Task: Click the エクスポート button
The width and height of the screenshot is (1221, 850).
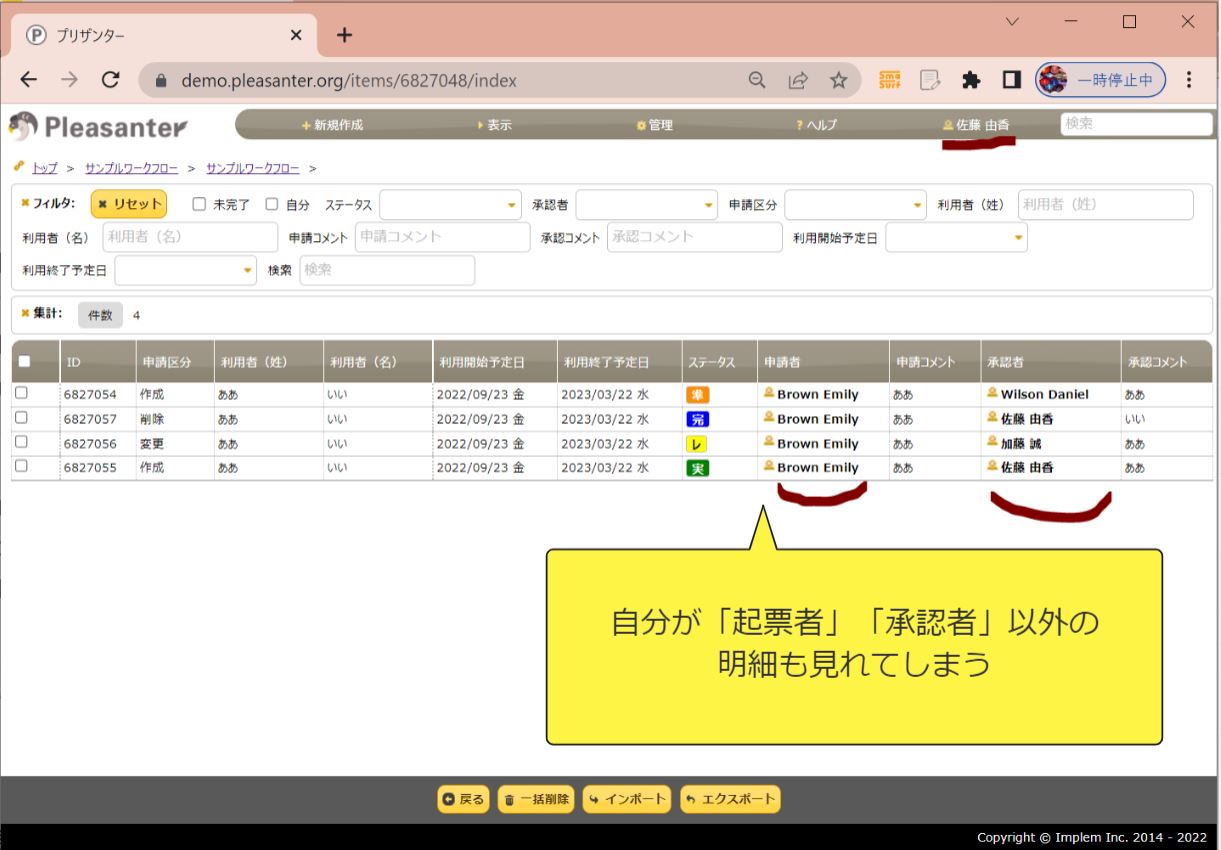Action: coord(730,799)
